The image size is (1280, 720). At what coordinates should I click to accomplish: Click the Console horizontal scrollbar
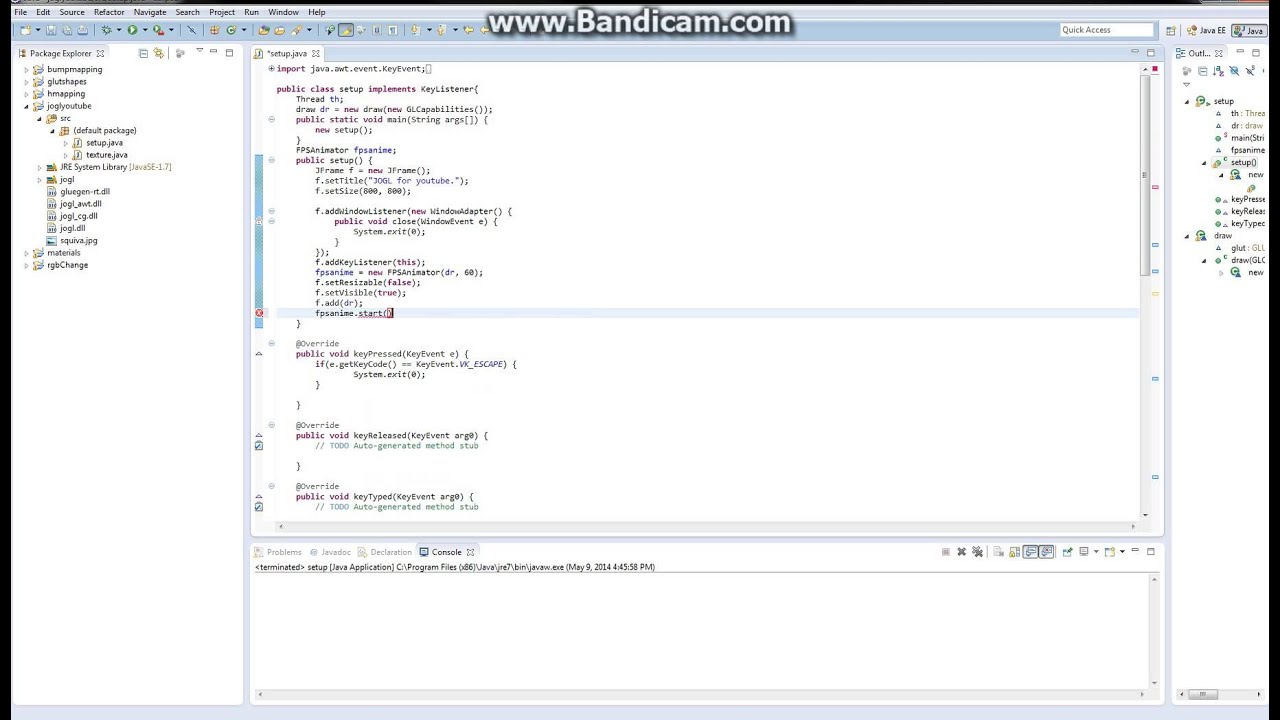pyautogui.click(x=700, y=694)
